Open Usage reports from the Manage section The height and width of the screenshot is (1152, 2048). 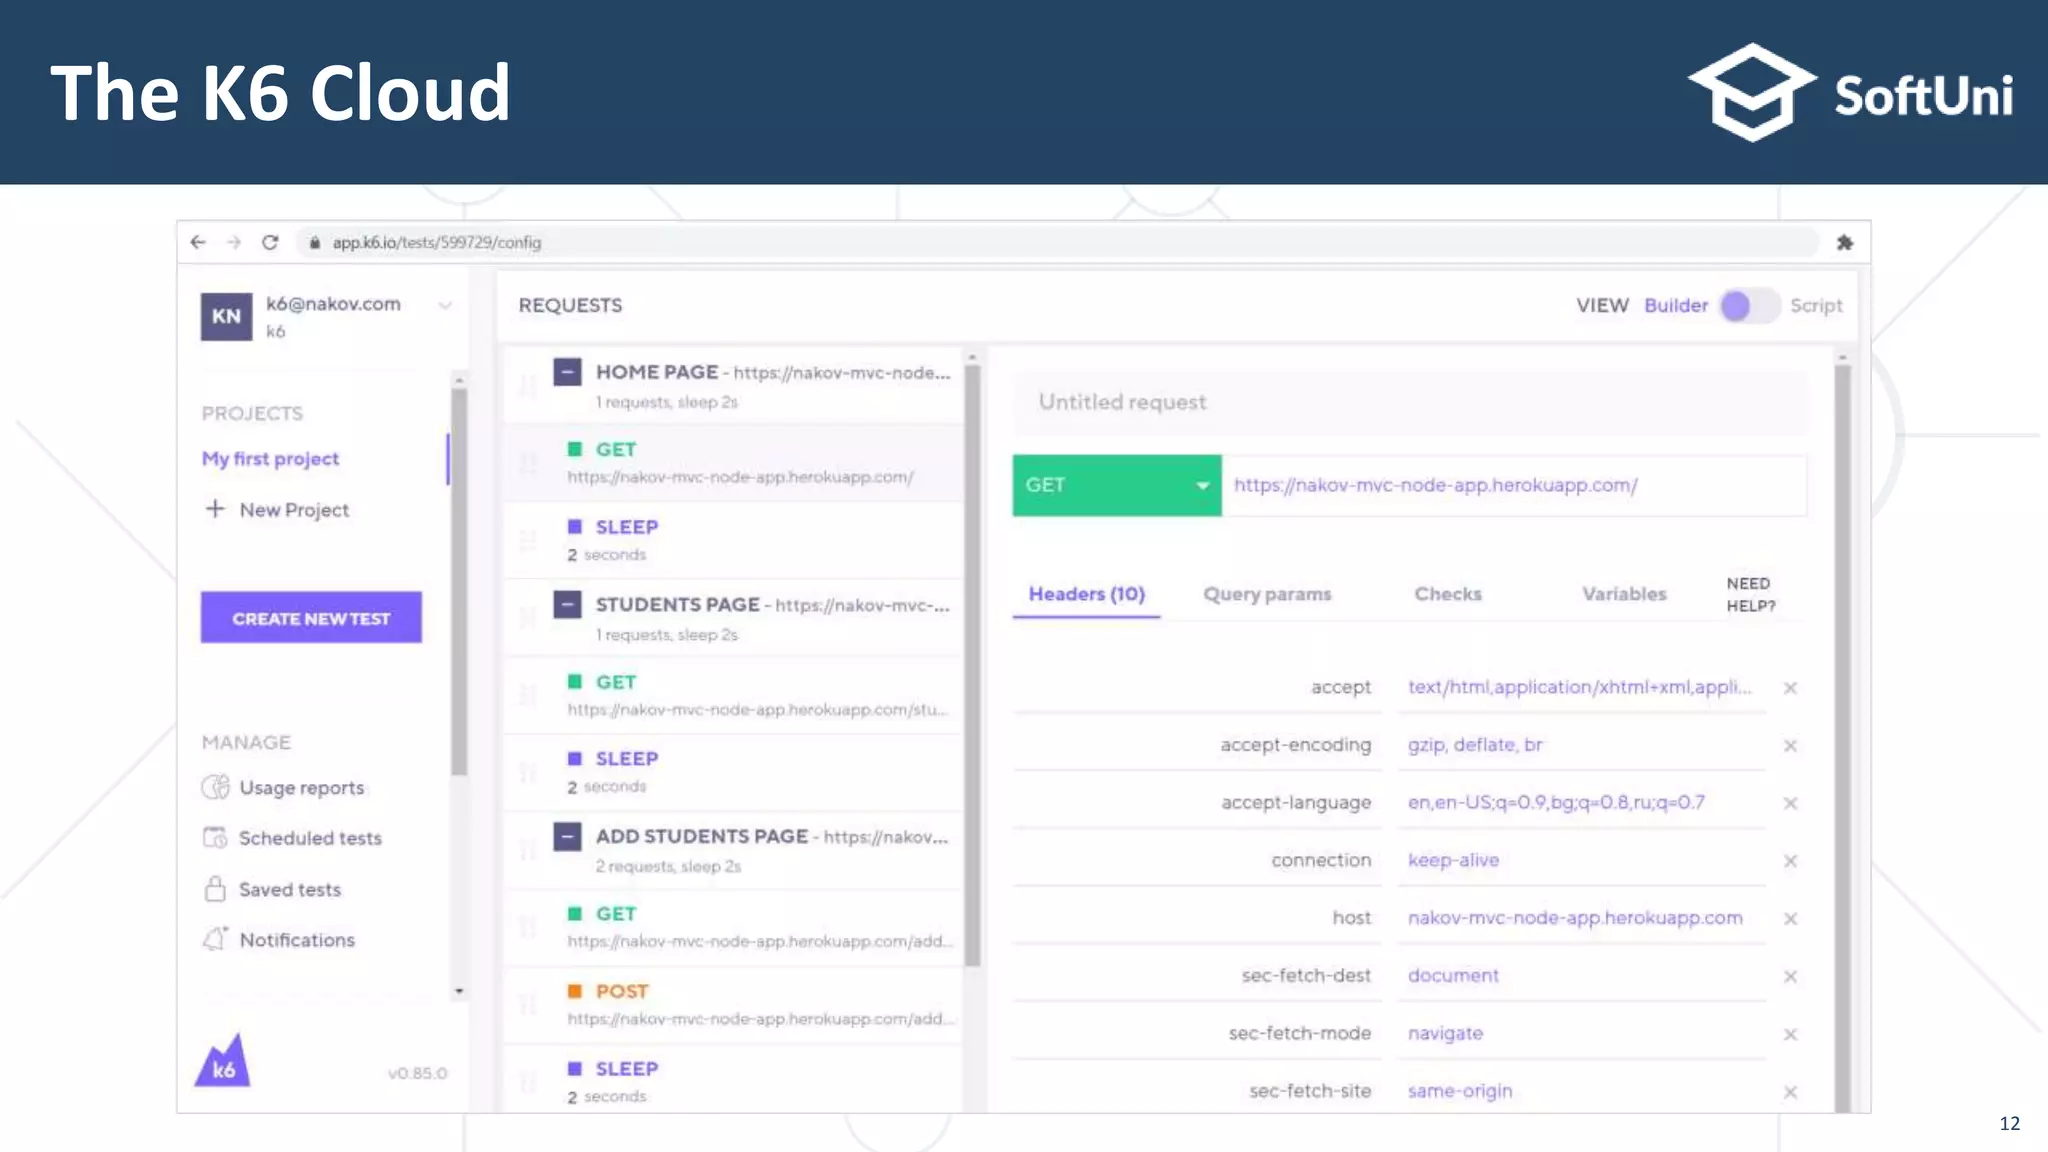(x=301, y=788)
